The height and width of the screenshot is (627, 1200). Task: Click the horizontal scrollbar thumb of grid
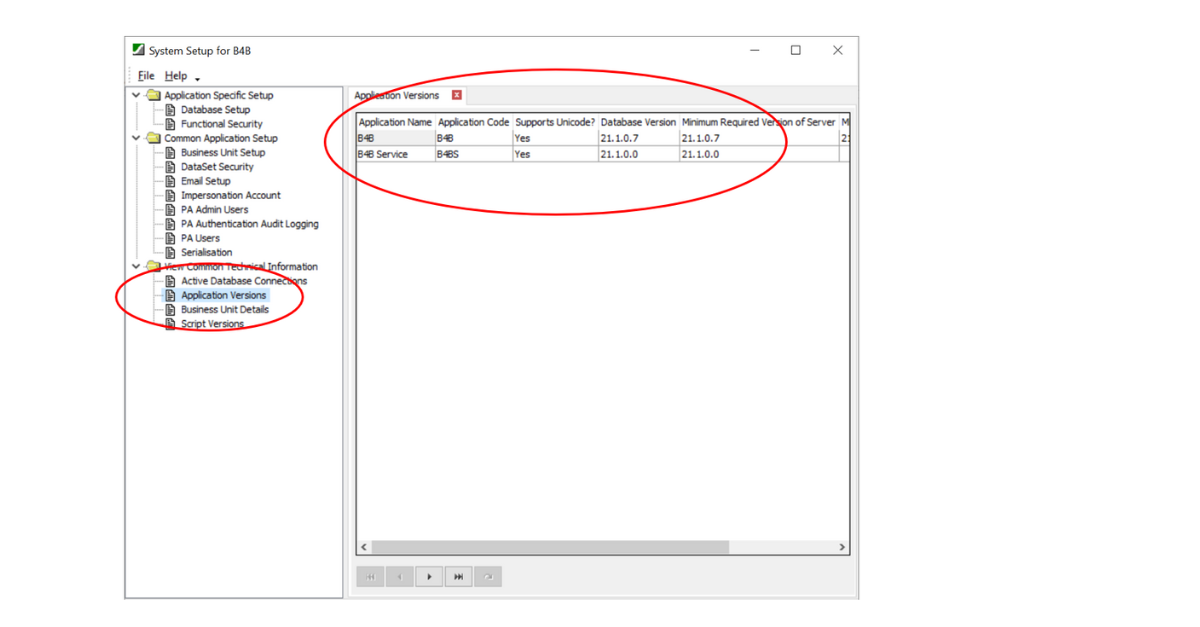click(x=550, y=547)
